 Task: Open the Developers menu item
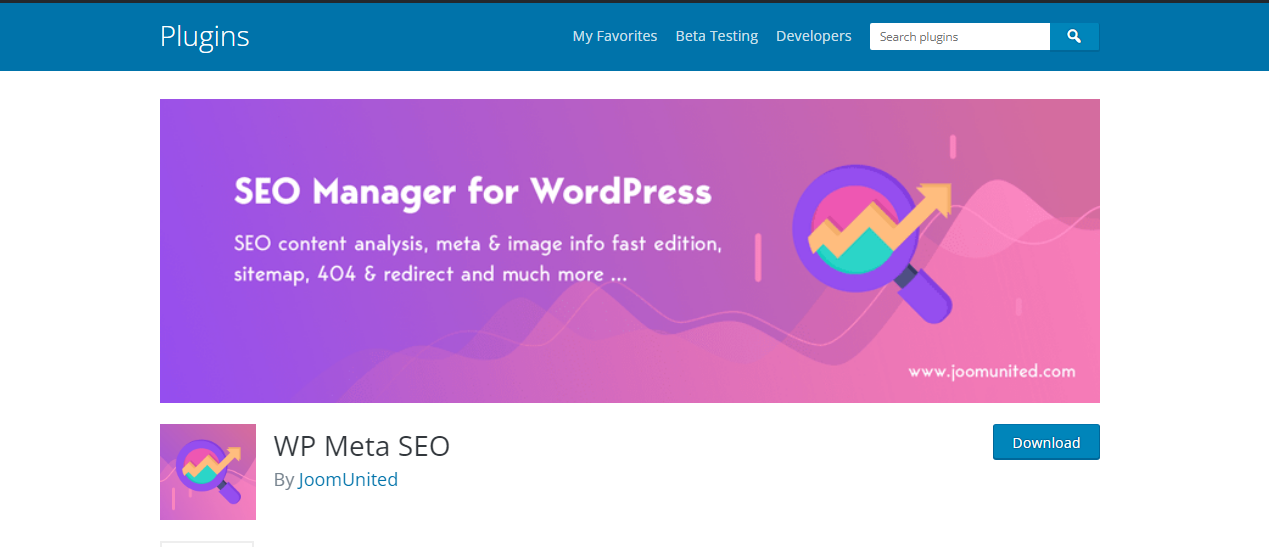pyautogui.click(x=814, y=36)
